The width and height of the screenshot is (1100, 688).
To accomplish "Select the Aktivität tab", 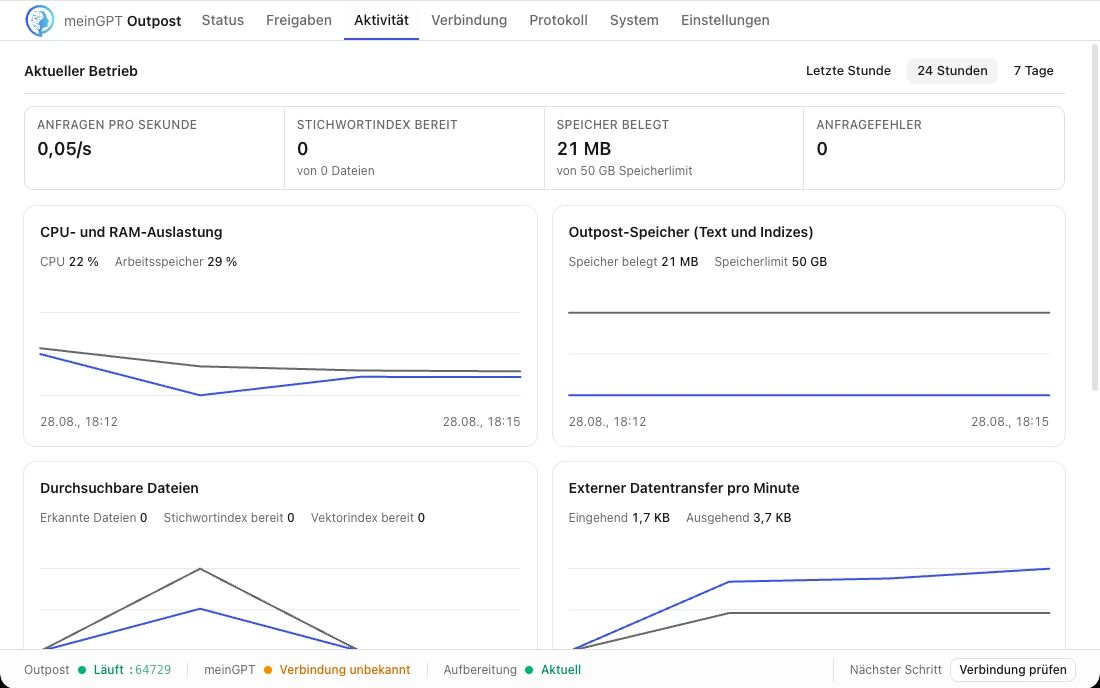I will (x=381, y=20).
